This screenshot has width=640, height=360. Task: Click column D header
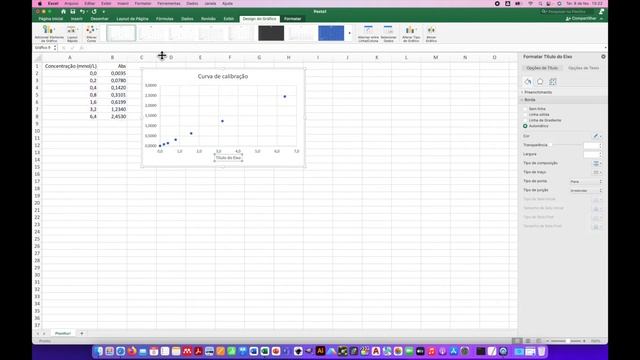[171, 58]
